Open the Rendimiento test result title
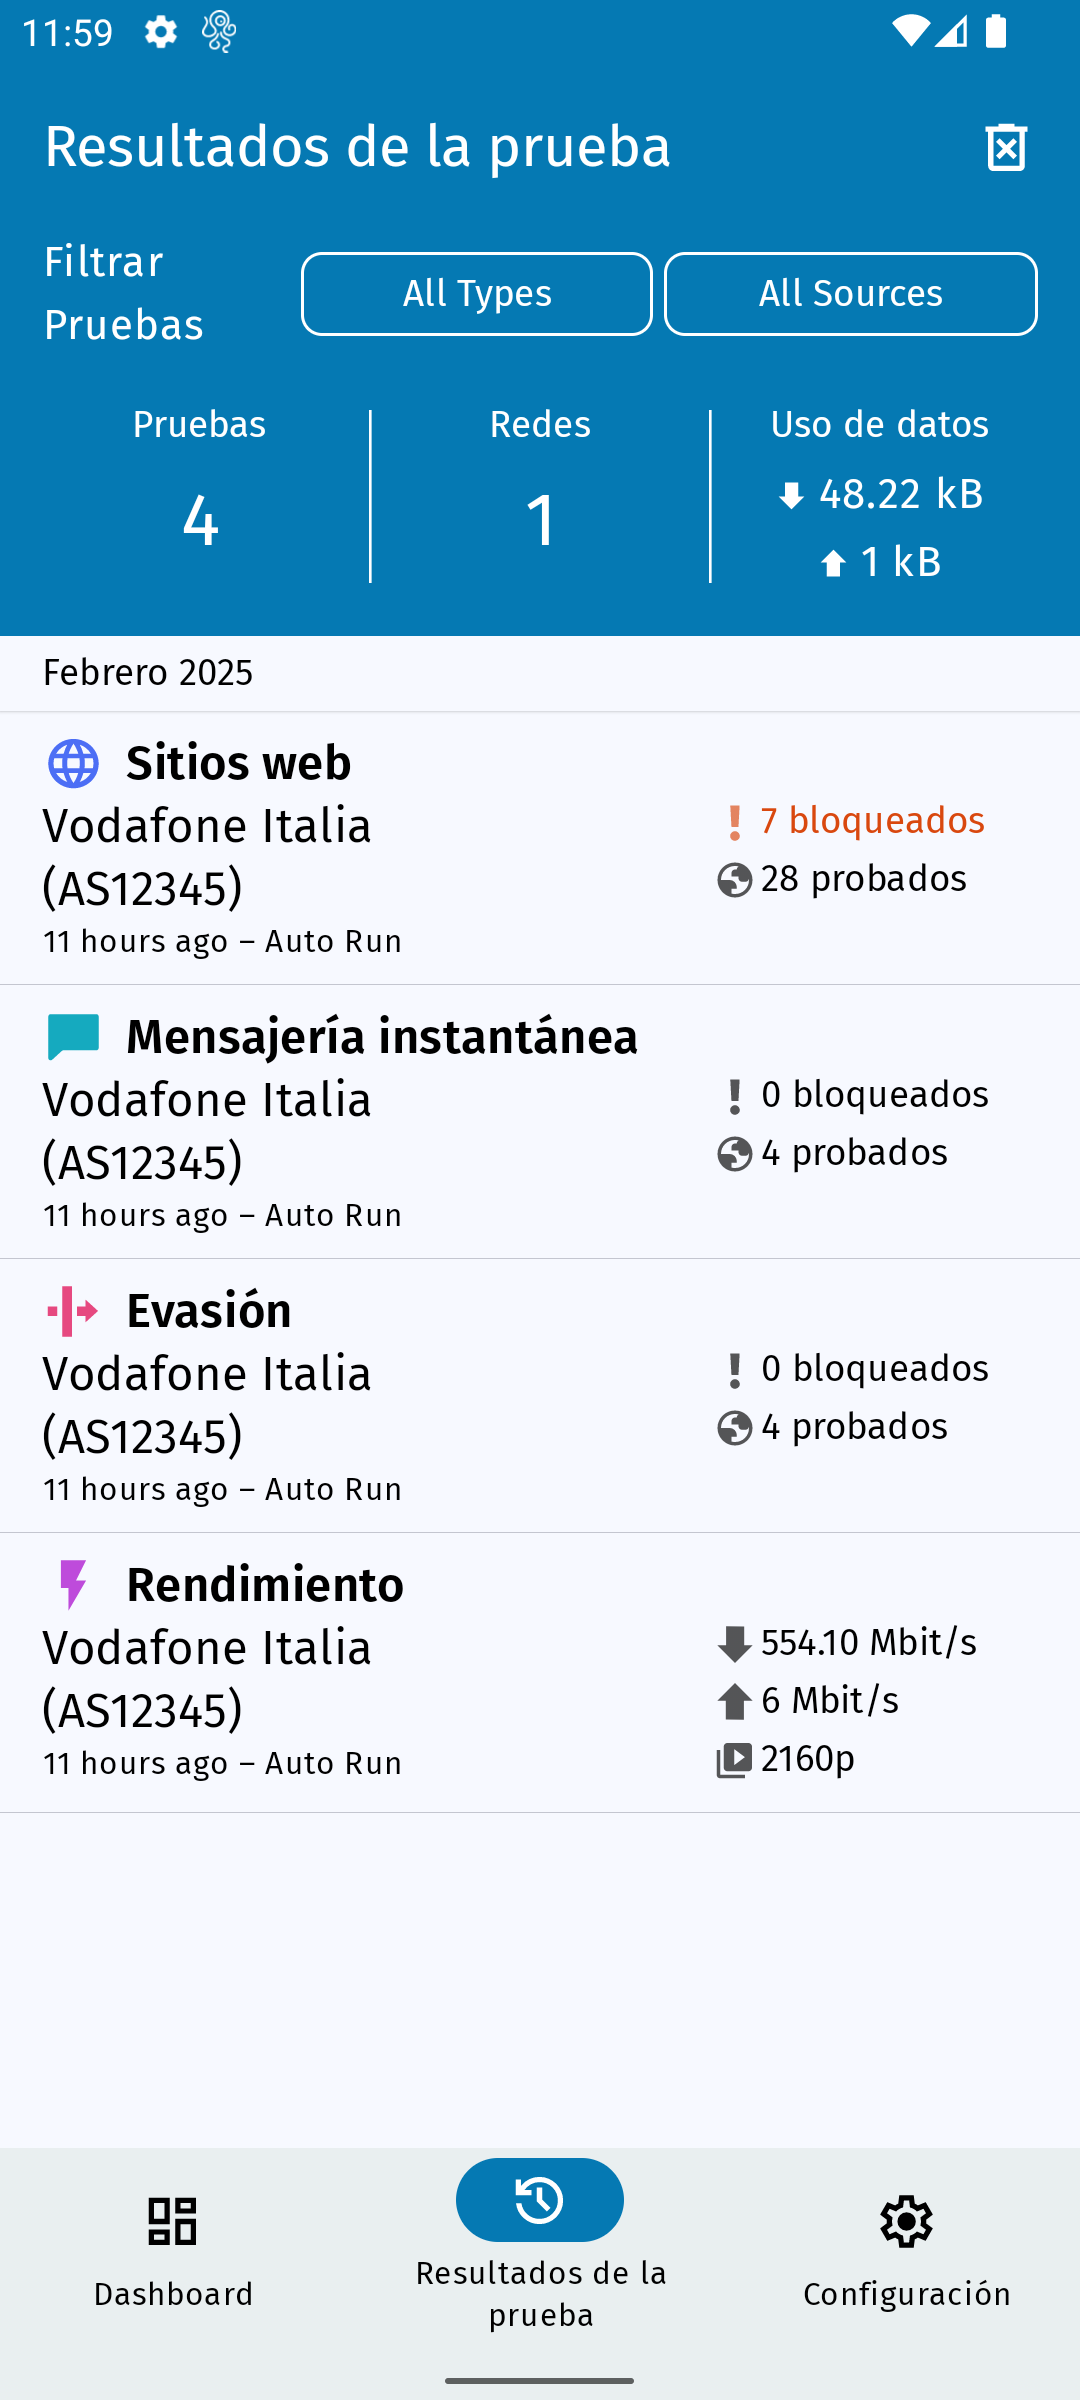This screenshot has width=1080, height=2400. click(x=264, y=1585)
